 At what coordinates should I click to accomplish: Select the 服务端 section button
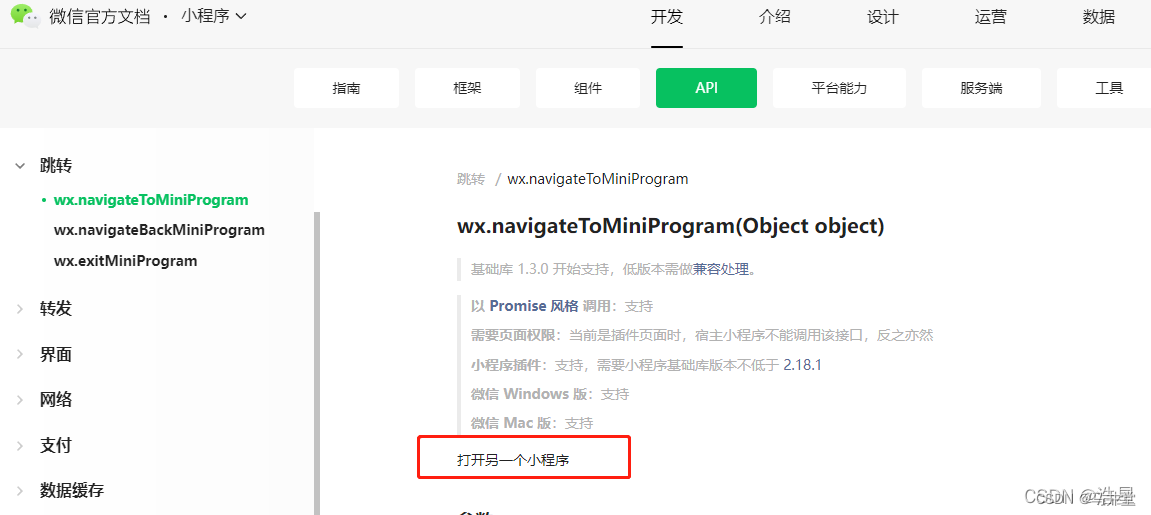click(x=981, y=88)
